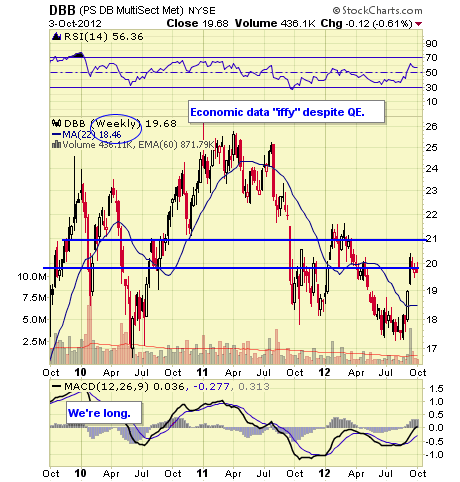Image resolution: width=460 pixels, height=482 pixels.
Task: Click the volume axis label "10.0M"
Action: (x=32, y=277)
